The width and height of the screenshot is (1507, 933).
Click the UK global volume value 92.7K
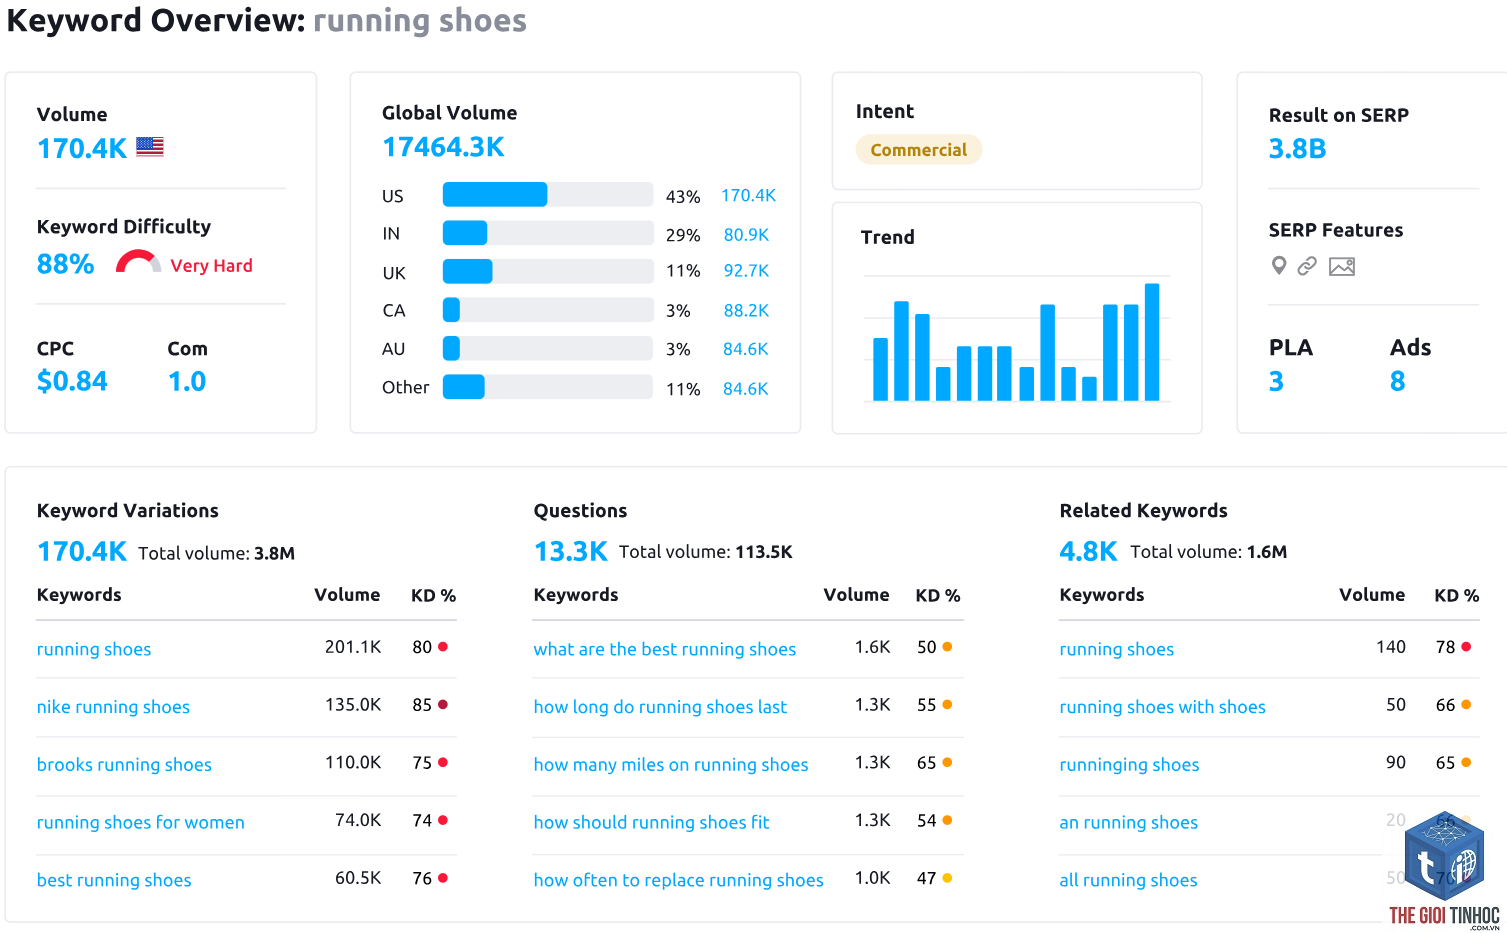coord(746,271)
